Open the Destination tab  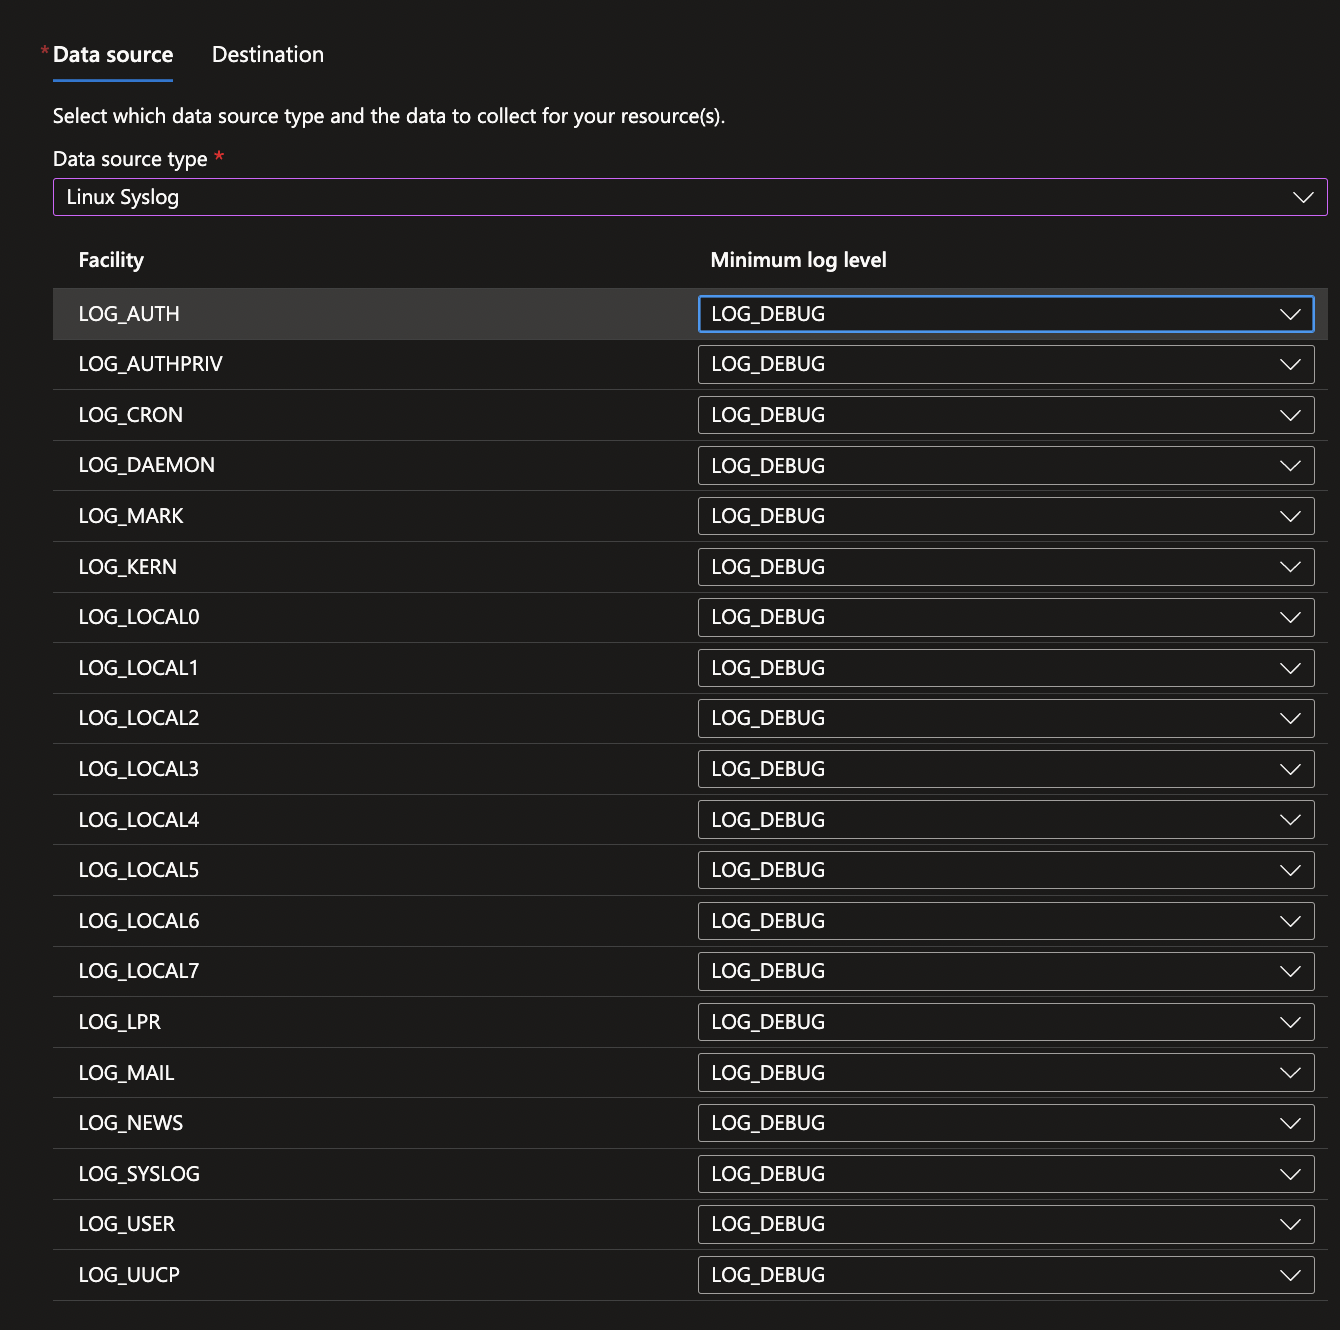[268, 55]
